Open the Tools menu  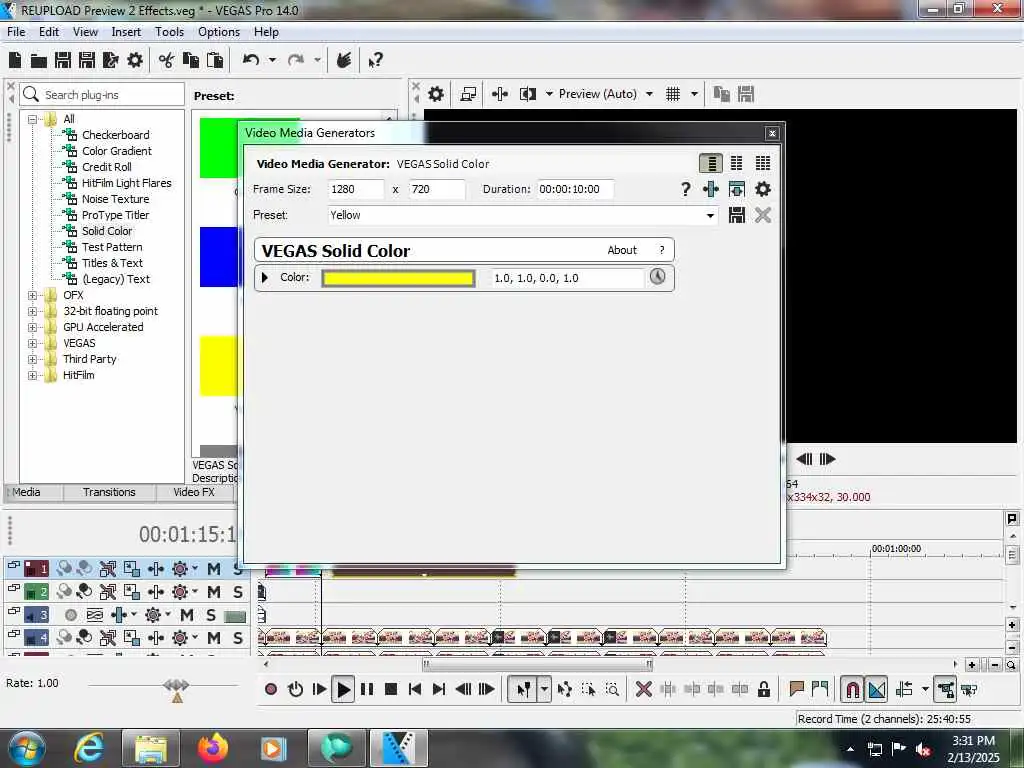169,32
